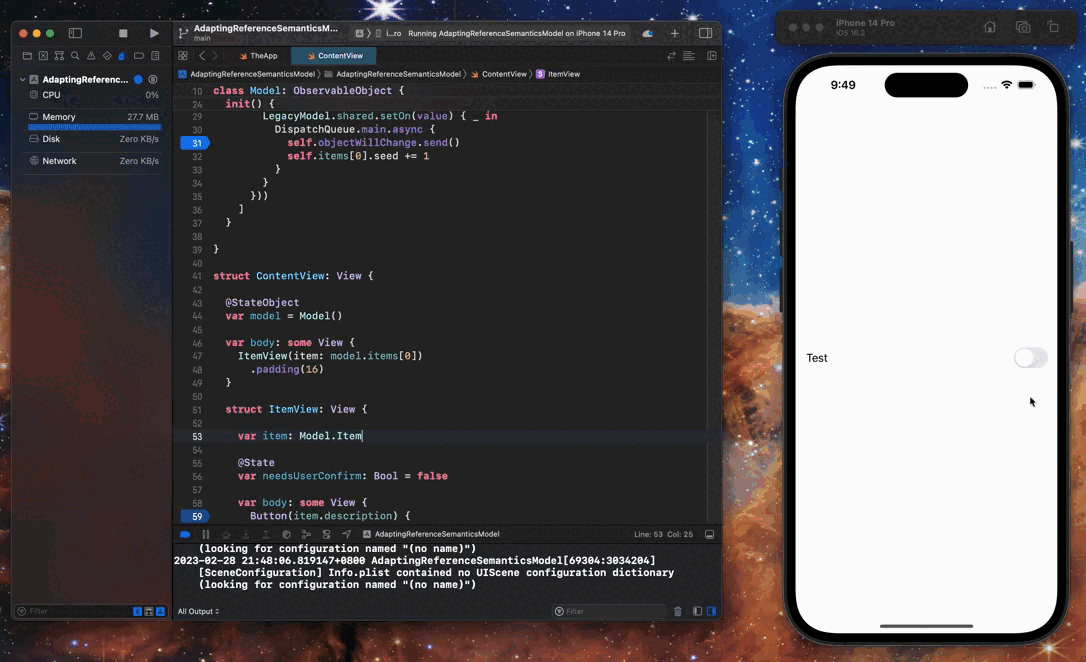This screenshot has width=1086, height=662.
Task: Click the source control branch icon
Action: pyautogui.click(x=183, y=33)
